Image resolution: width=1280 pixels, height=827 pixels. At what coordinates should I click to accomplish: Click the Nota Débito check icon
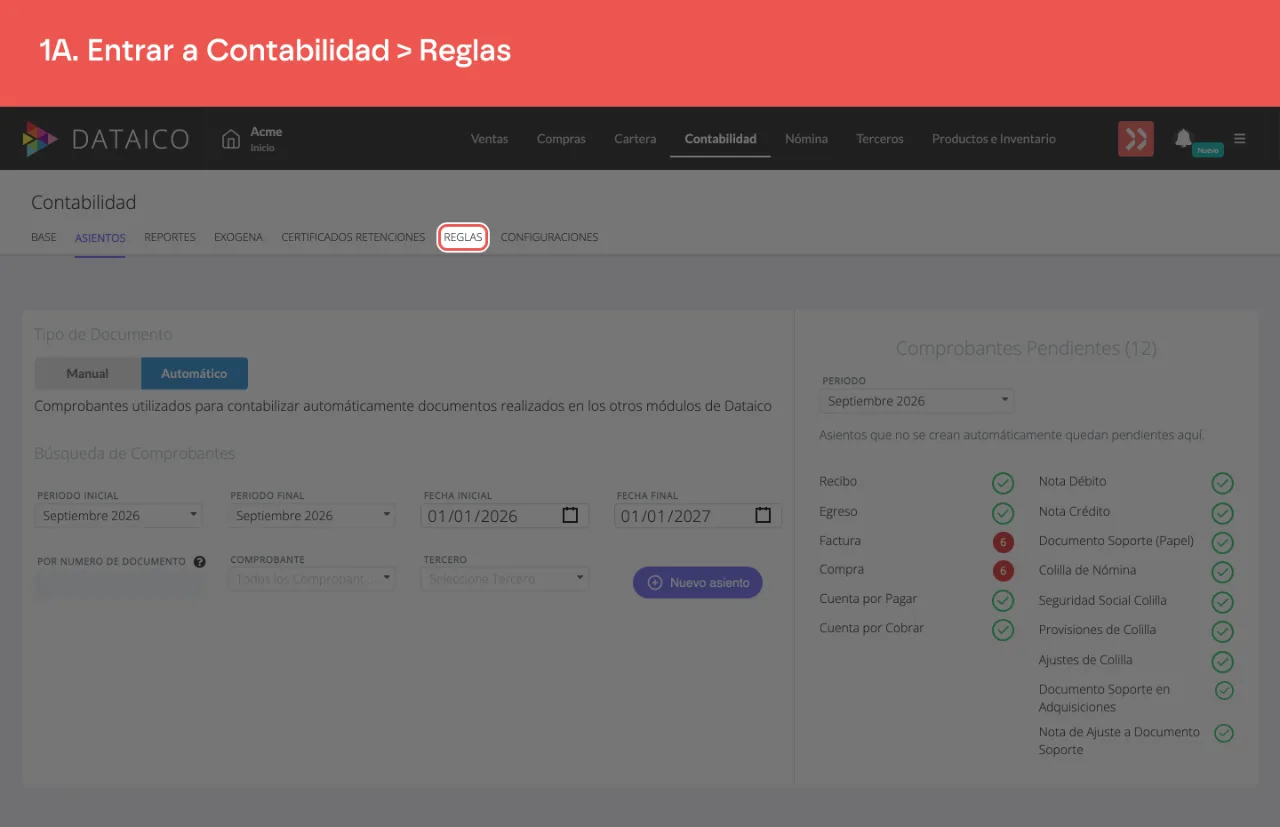tap(1222, 484)
